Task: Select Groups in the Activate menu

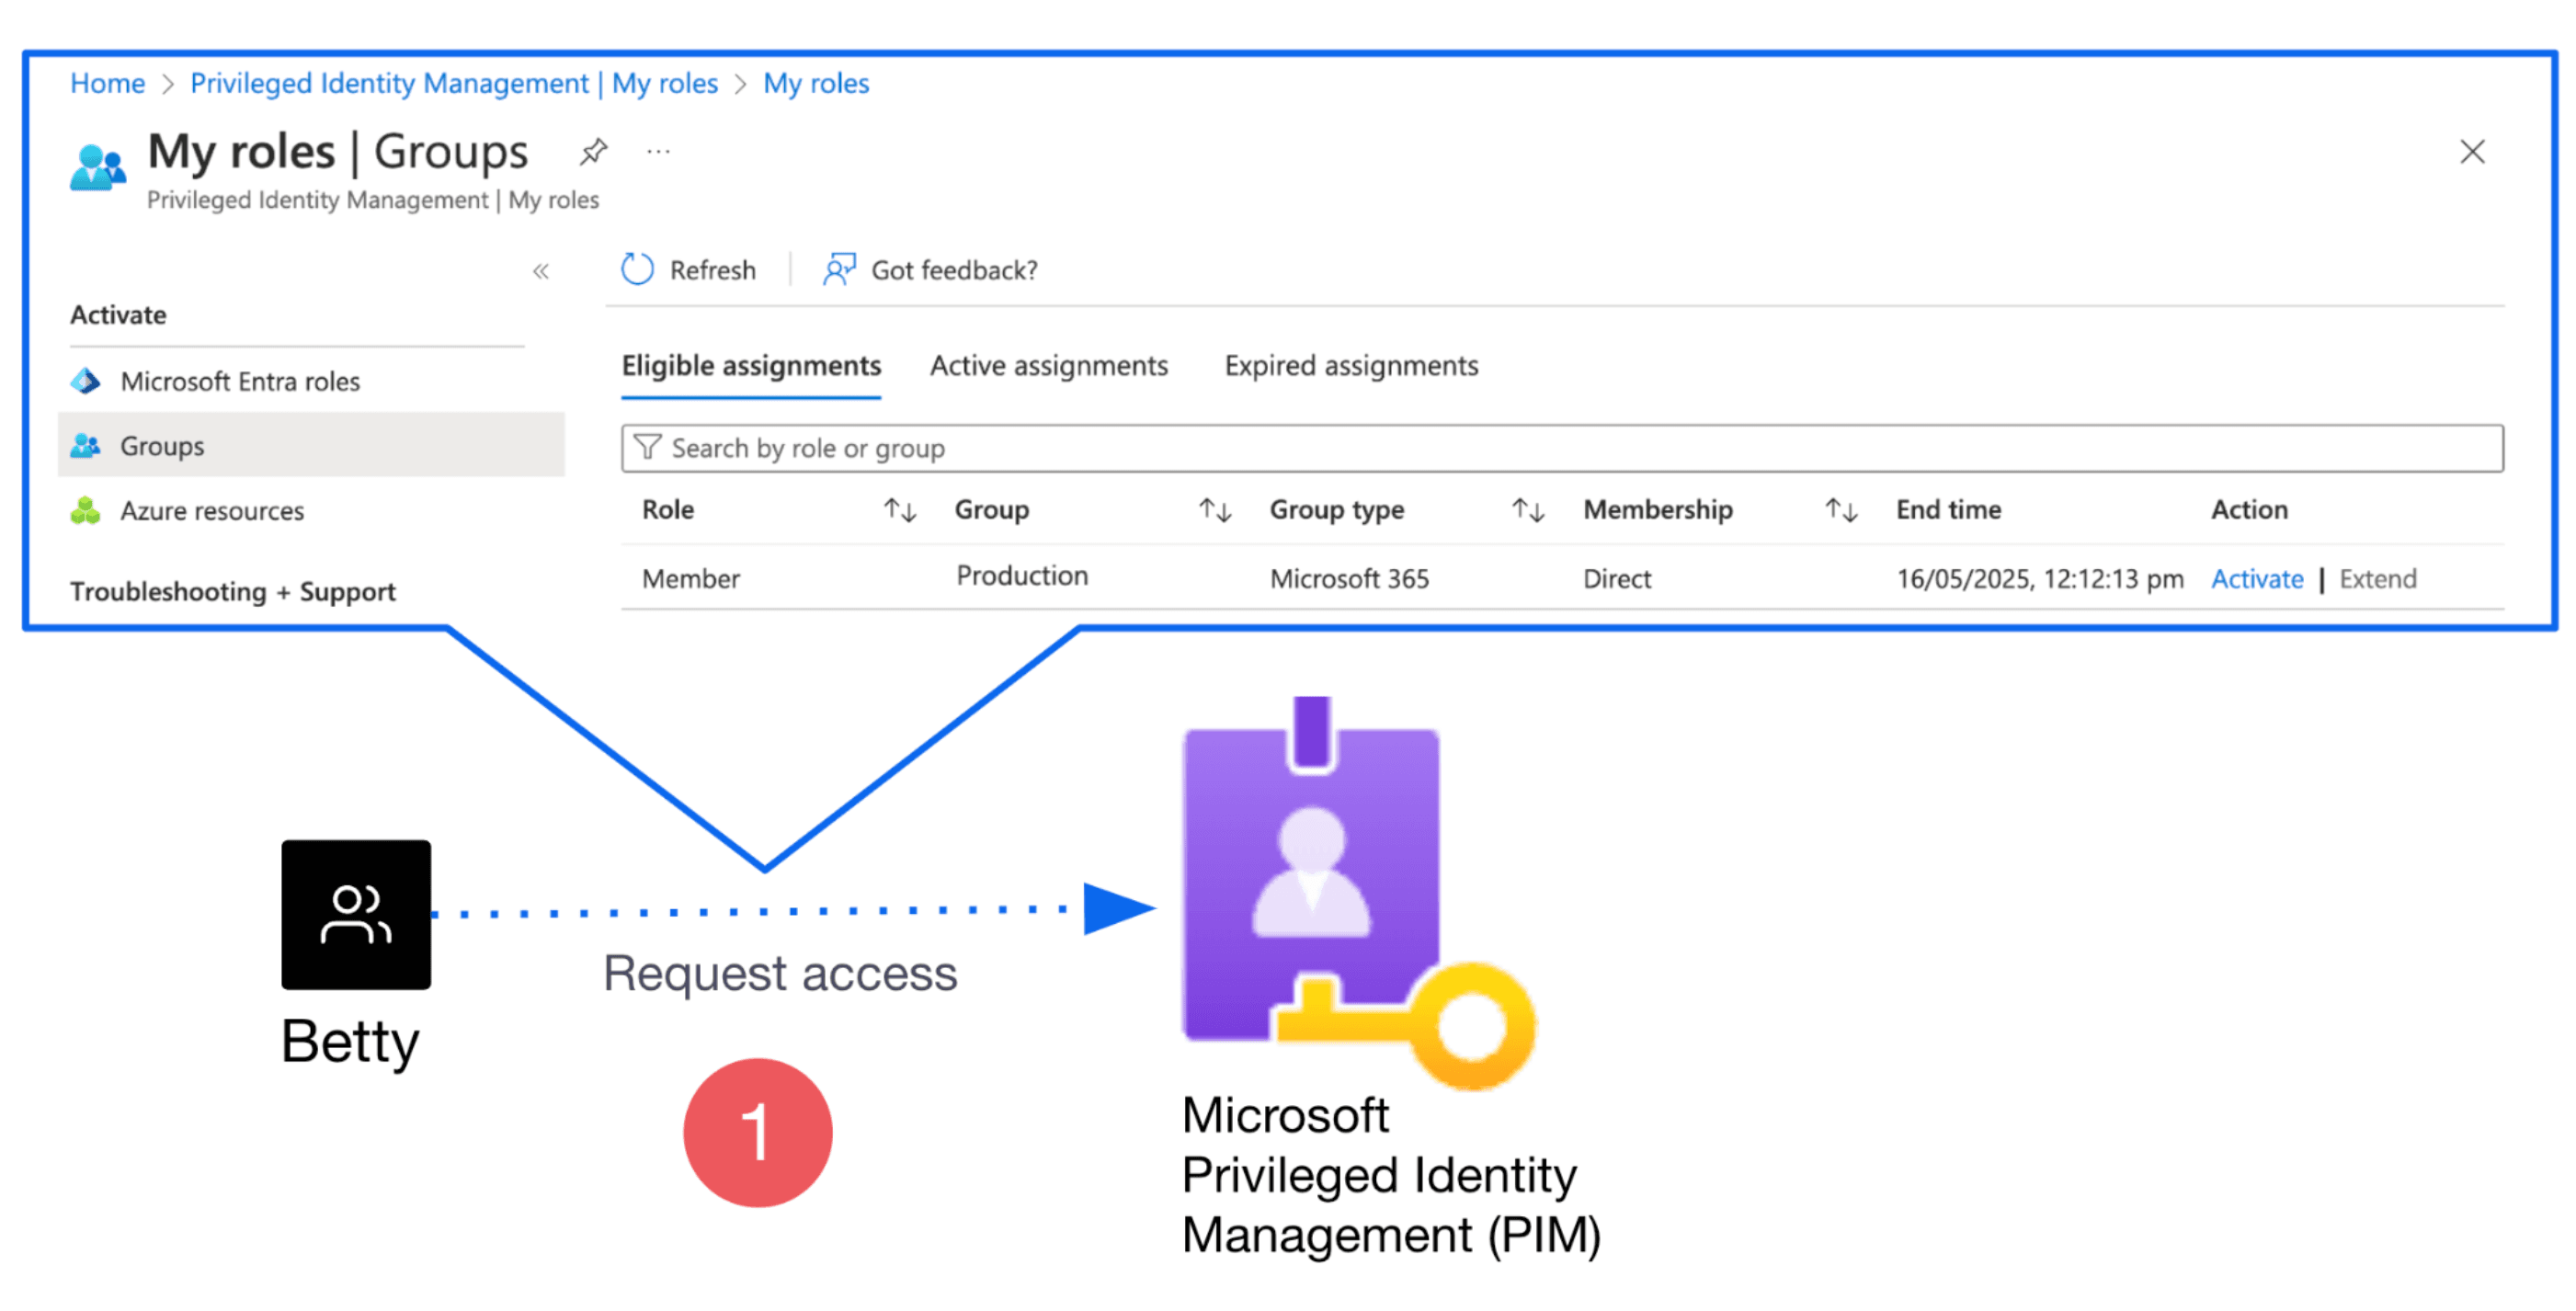Action: coord(311,445)
